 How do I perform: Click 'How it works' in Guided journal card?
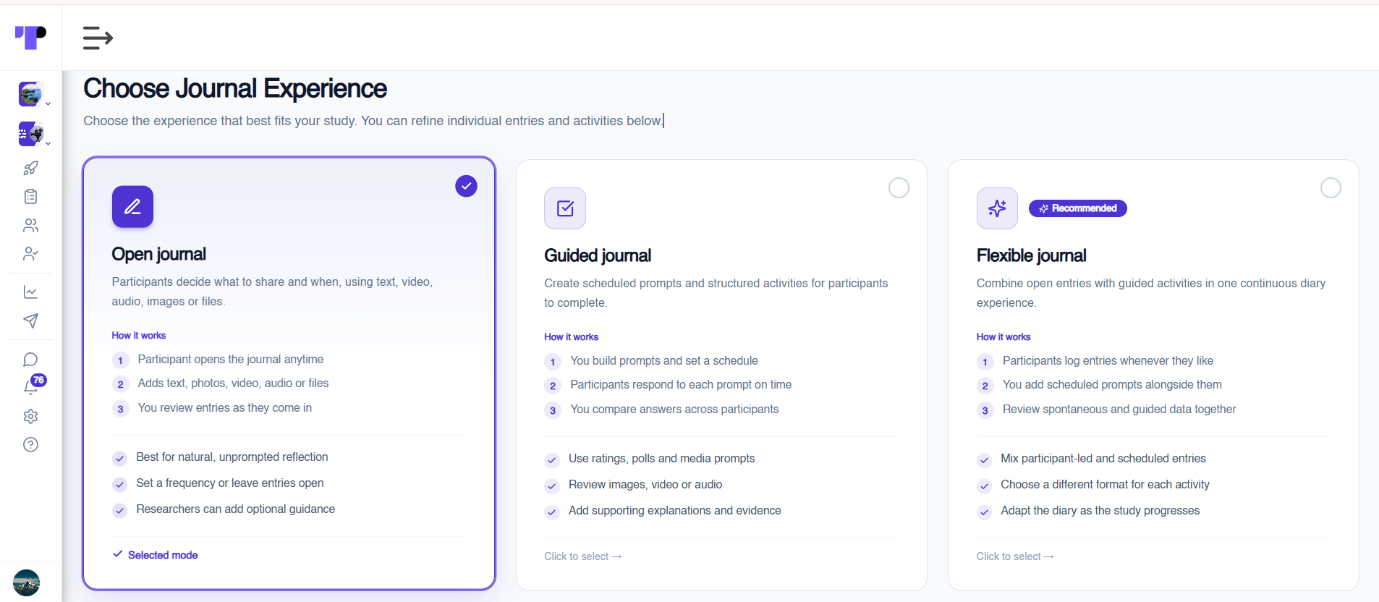click(571, 337)
